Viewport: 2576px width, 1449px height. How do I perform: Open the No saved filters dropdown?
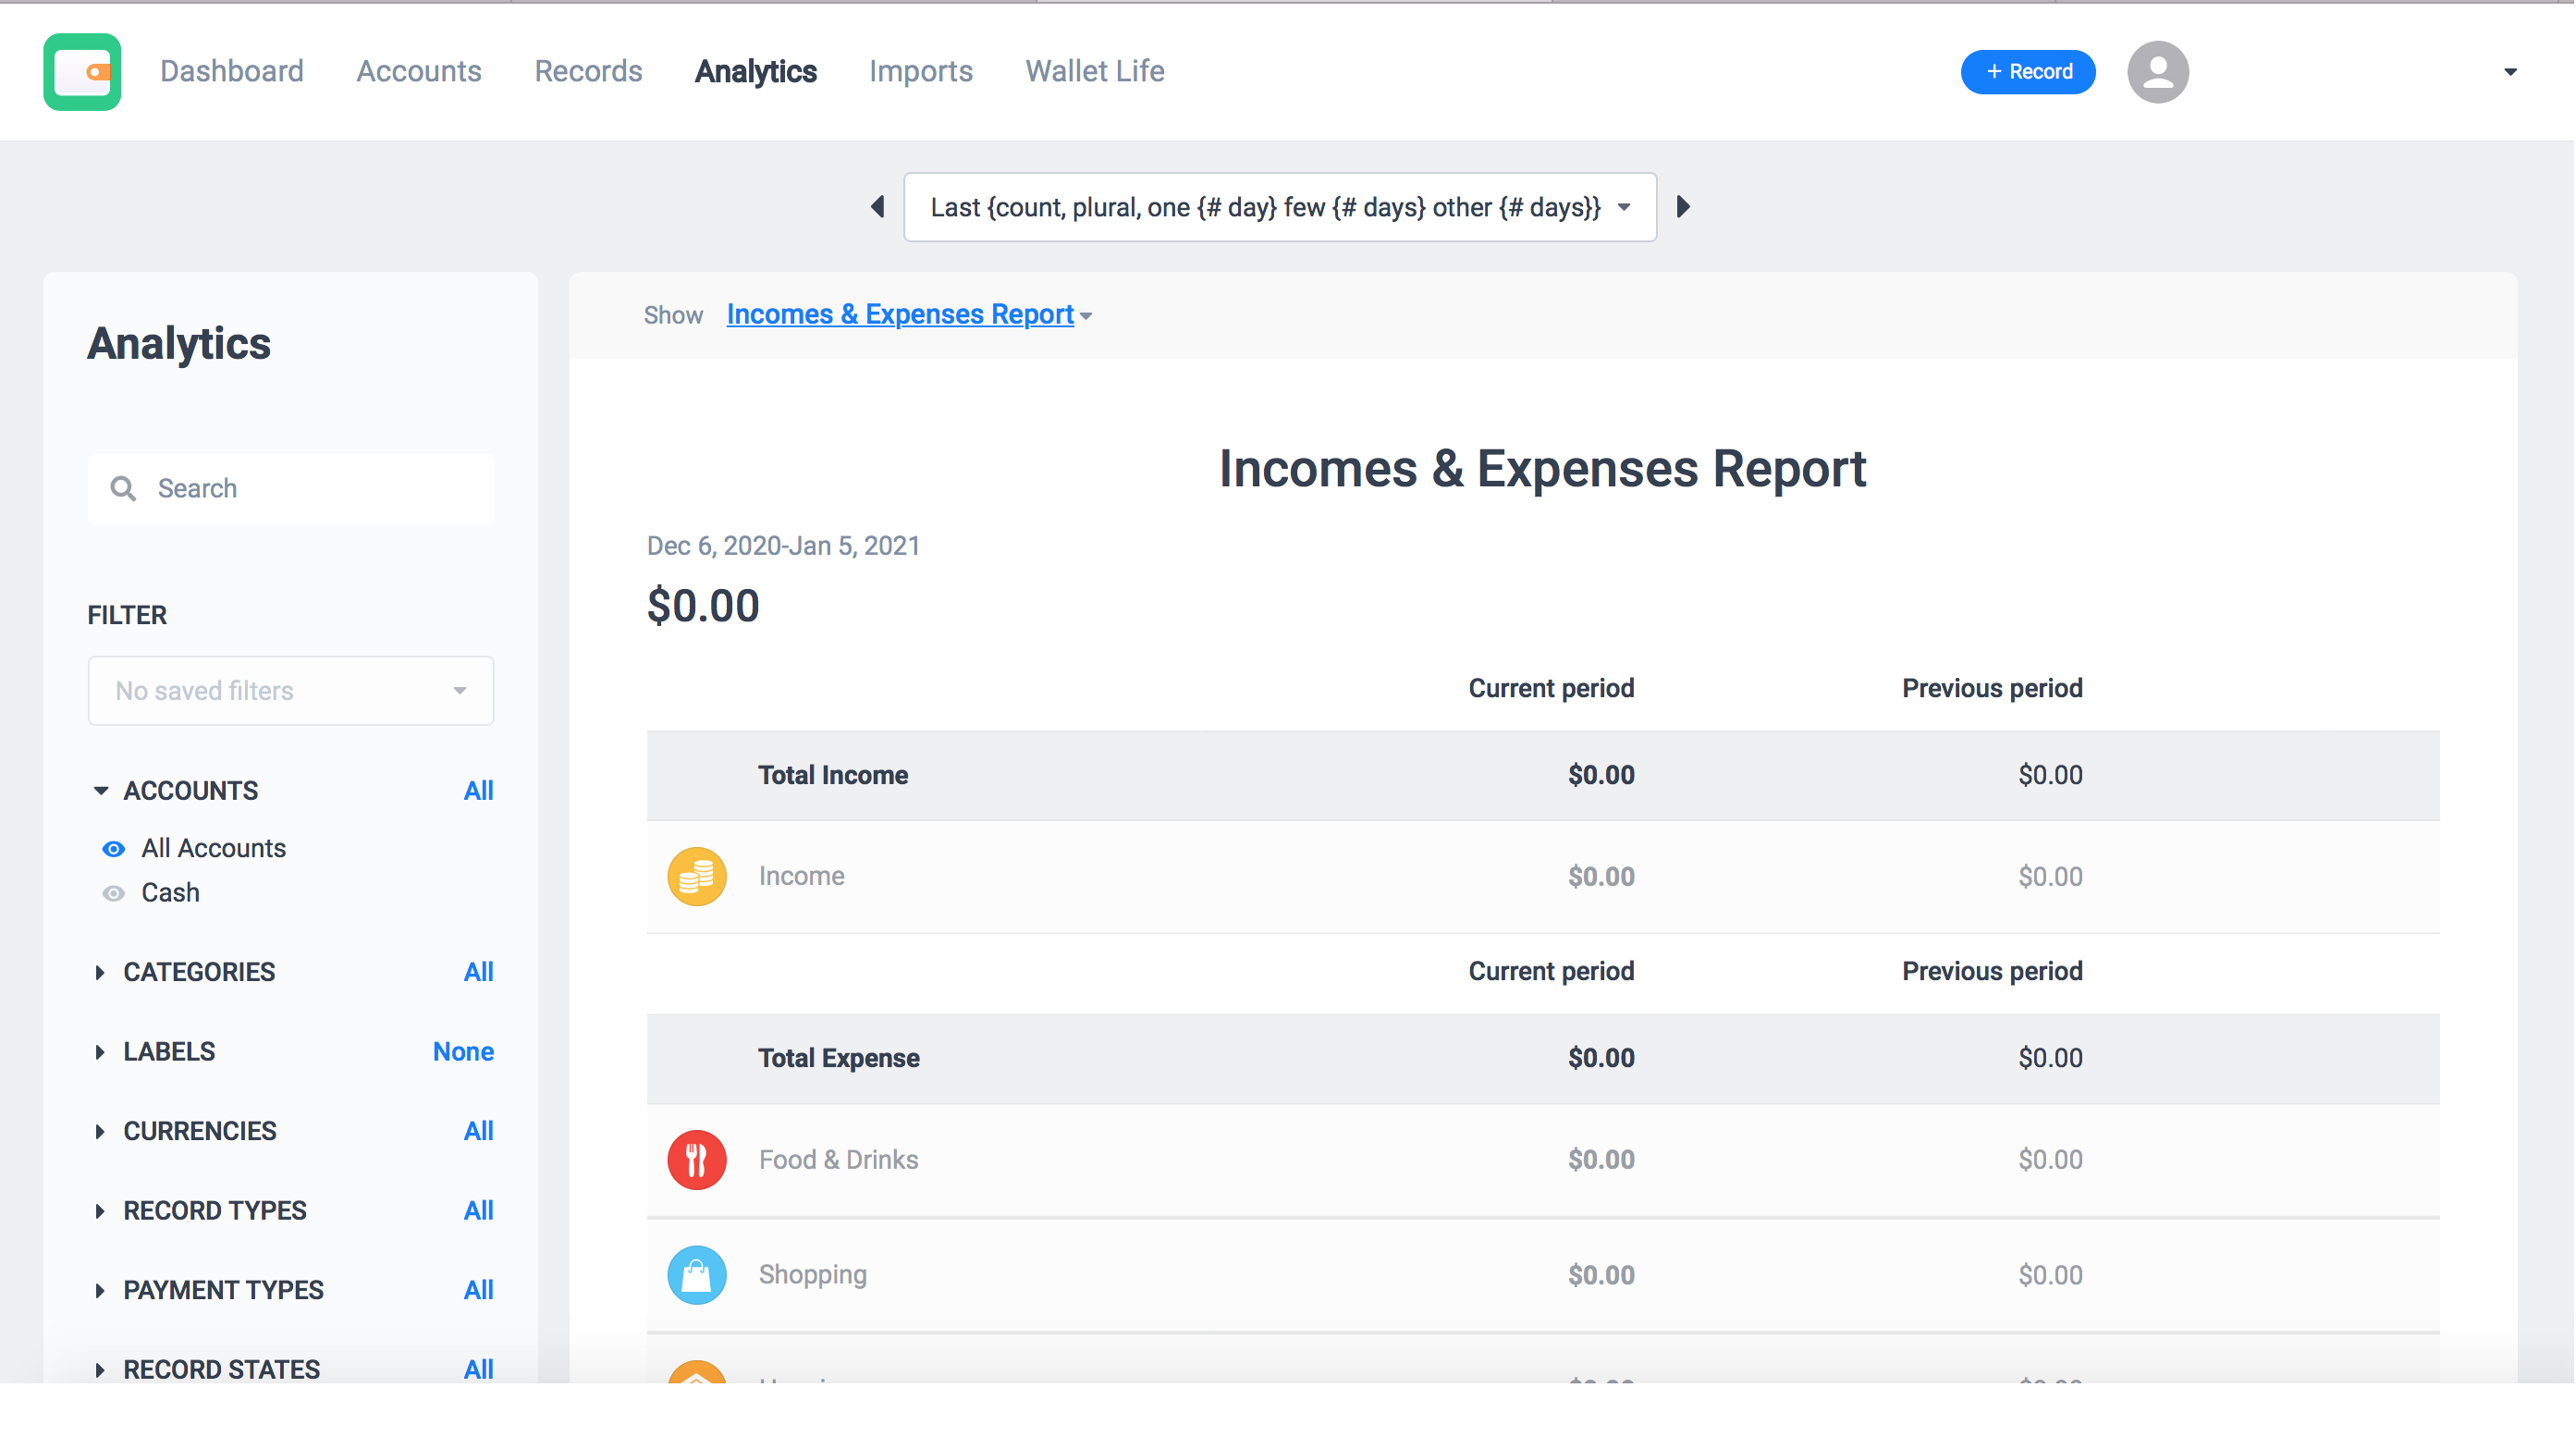(x=291, y=690)
